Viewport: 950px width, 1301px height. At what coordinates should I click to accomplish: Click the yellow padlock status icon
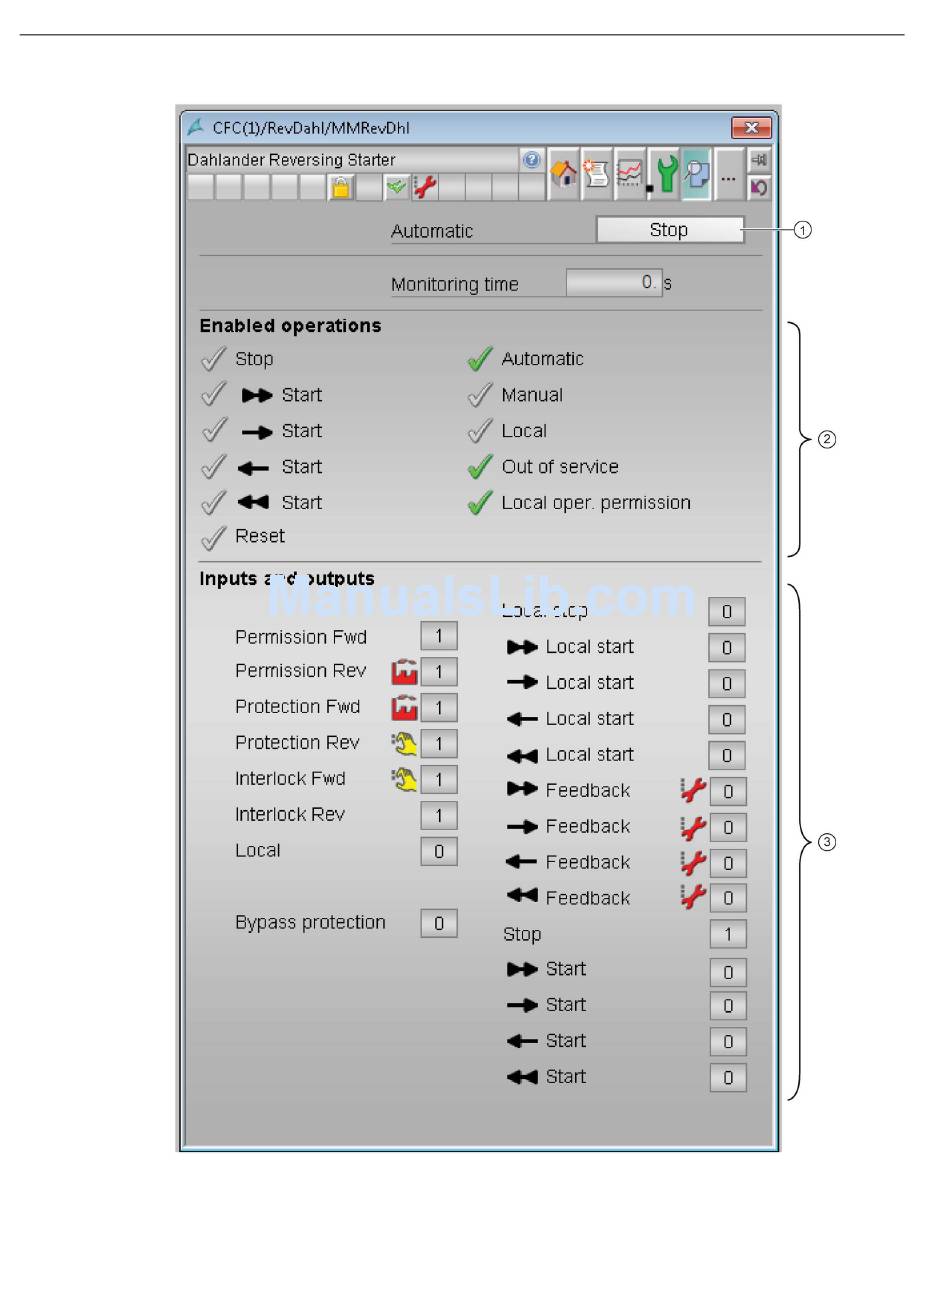pyautogui.click(x=341, y=187)
